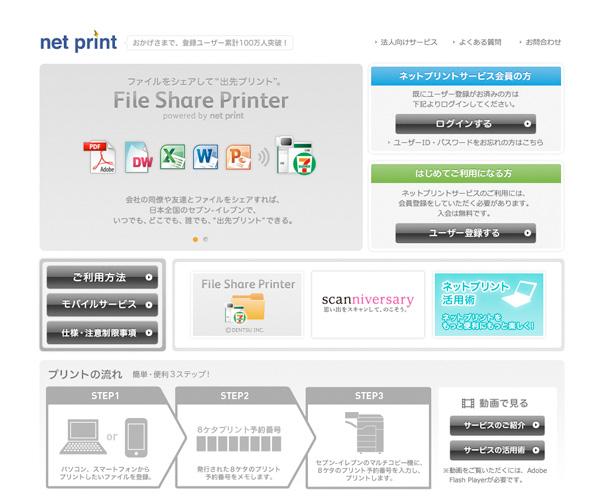Image resolution: width=600 pixels, height=503 pixels.
Task: Click the STEP2 header
Action: click(x=234, y=396)
